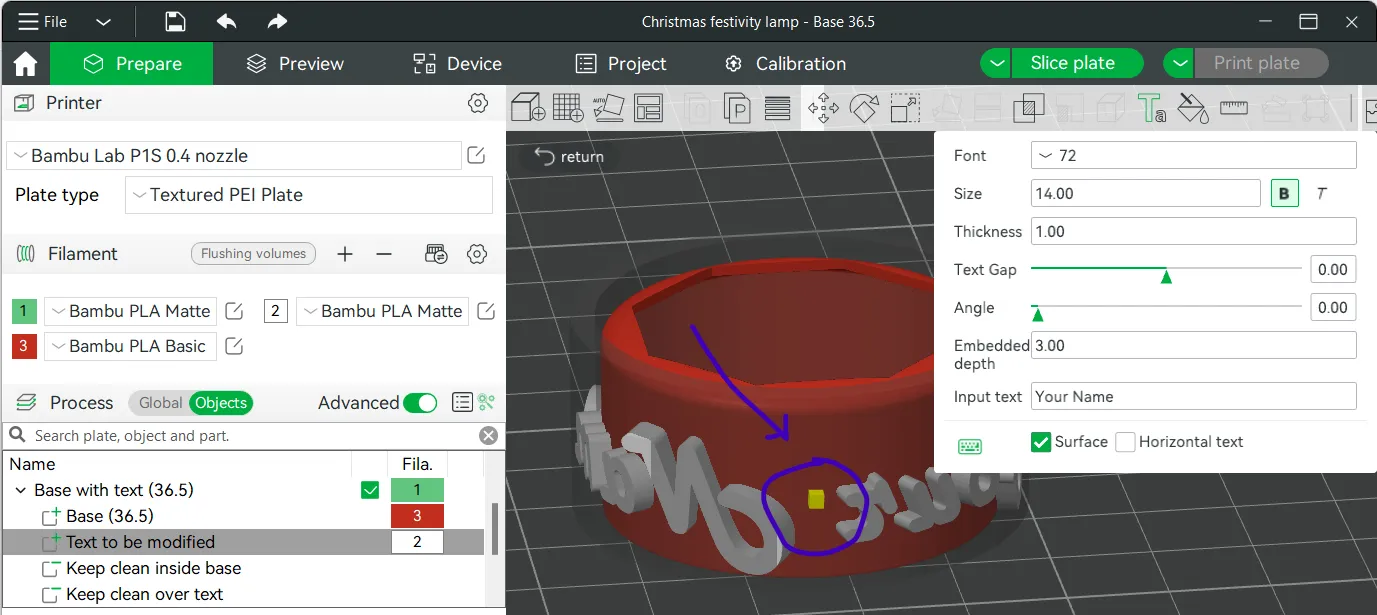Open the Plate type dropdown
Image resolution: width=1377 pixels, height=615 pixels.
(x=309, y=195)
